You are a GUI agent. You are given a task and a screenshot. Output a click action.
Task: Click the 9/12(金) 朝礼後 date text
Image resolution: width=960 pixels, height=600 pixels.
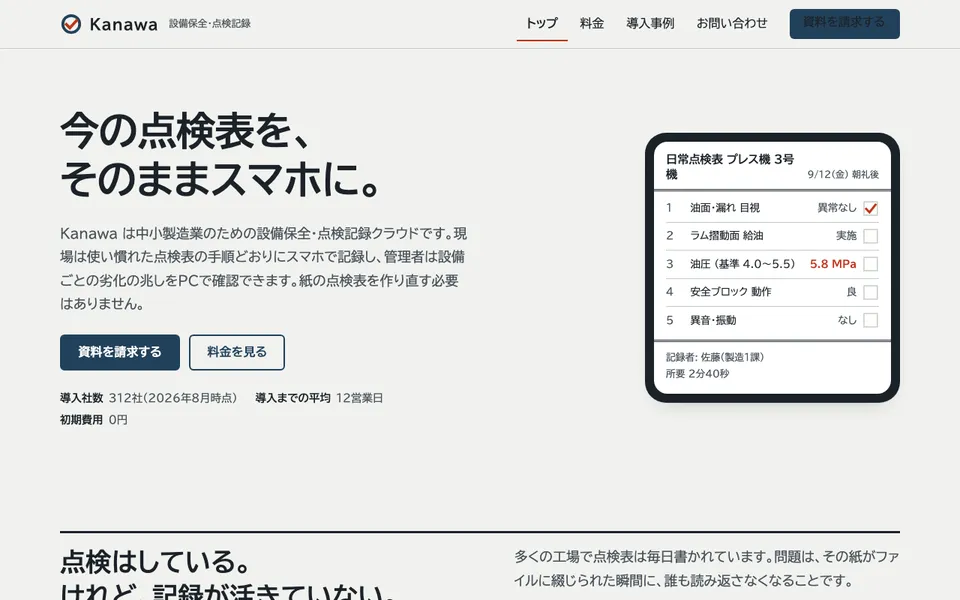pyautogui.click(x=843, y=174)
